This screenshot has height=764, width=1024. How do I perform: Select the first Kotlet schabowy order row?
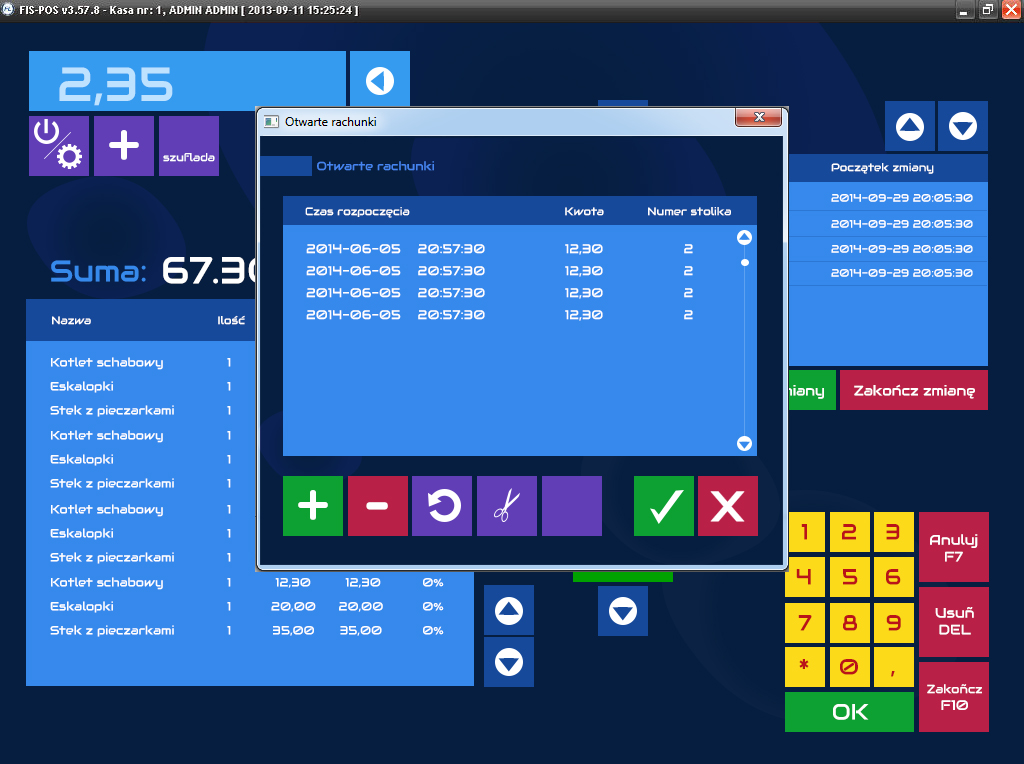pyautogui.click(x=142, y=362)
